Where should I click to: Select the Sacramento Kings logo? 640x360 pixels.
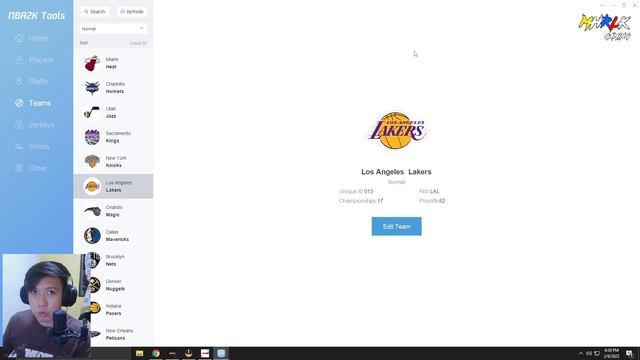pyautogui.click(x=92, y=137)
